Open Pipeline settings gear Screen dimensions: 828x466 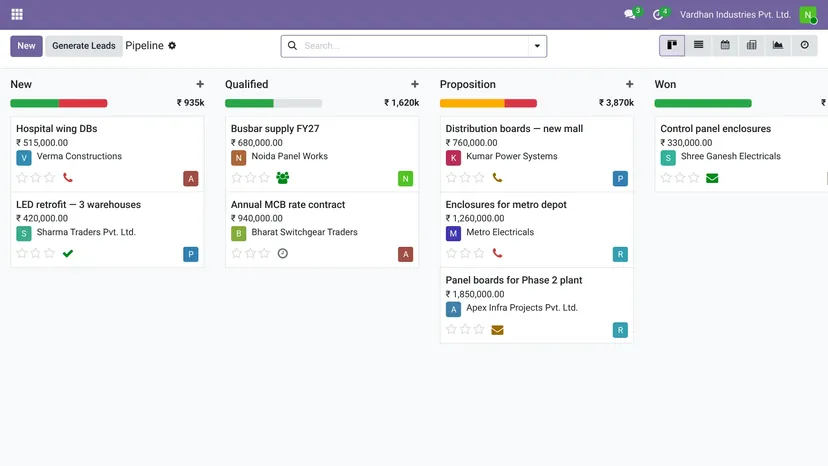pyautogui.click(x=172, y=45)
